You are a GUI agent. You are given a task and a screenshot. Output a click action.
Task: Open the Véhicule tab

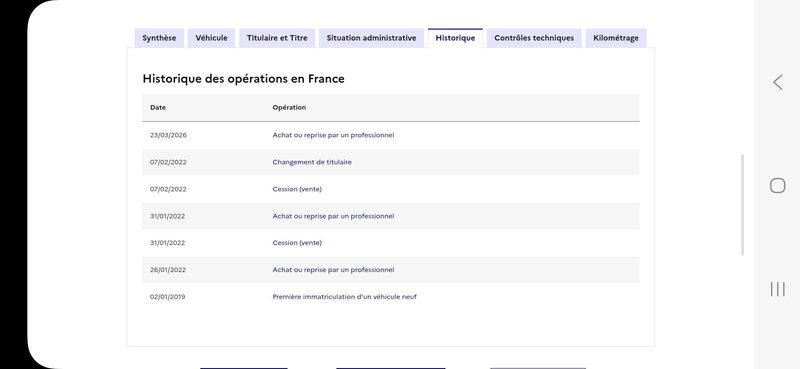point(211,38)
